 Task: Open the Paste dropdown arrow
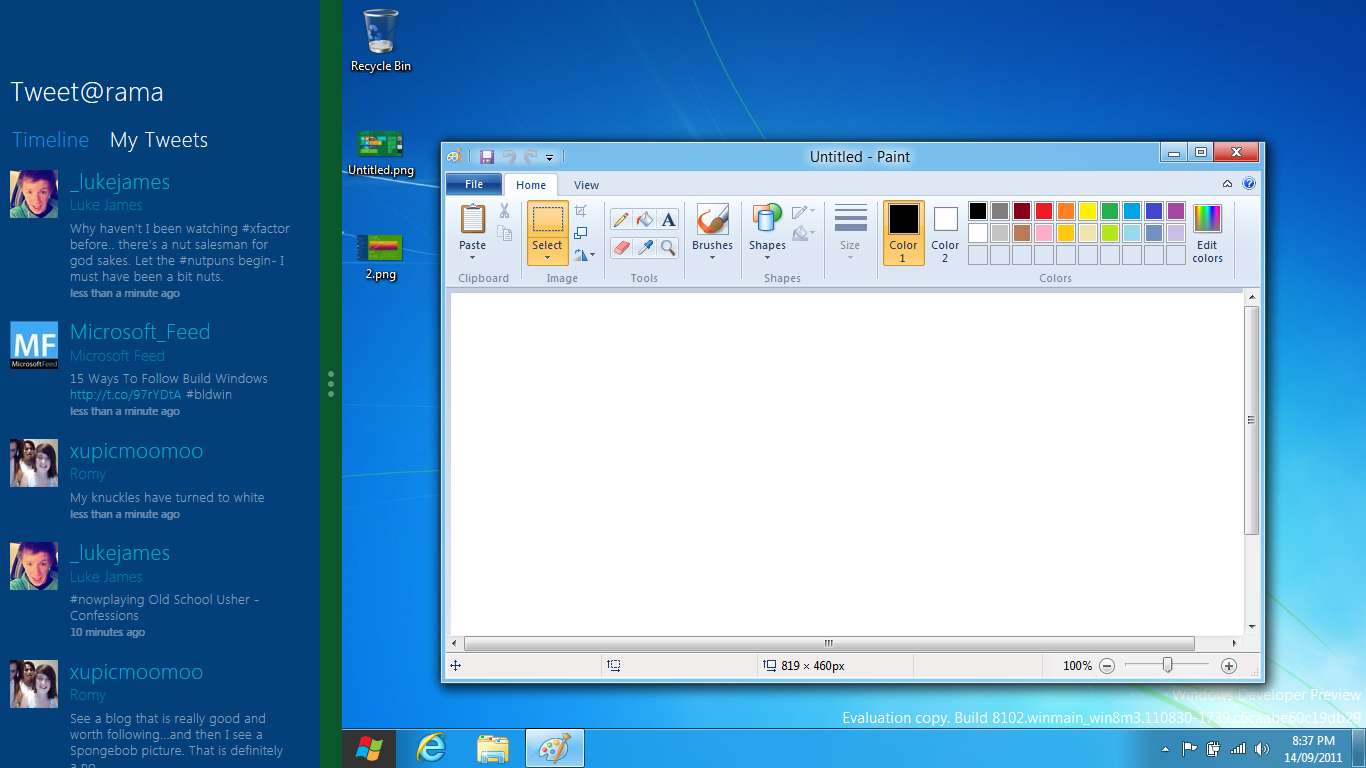[x=472, y=257]
